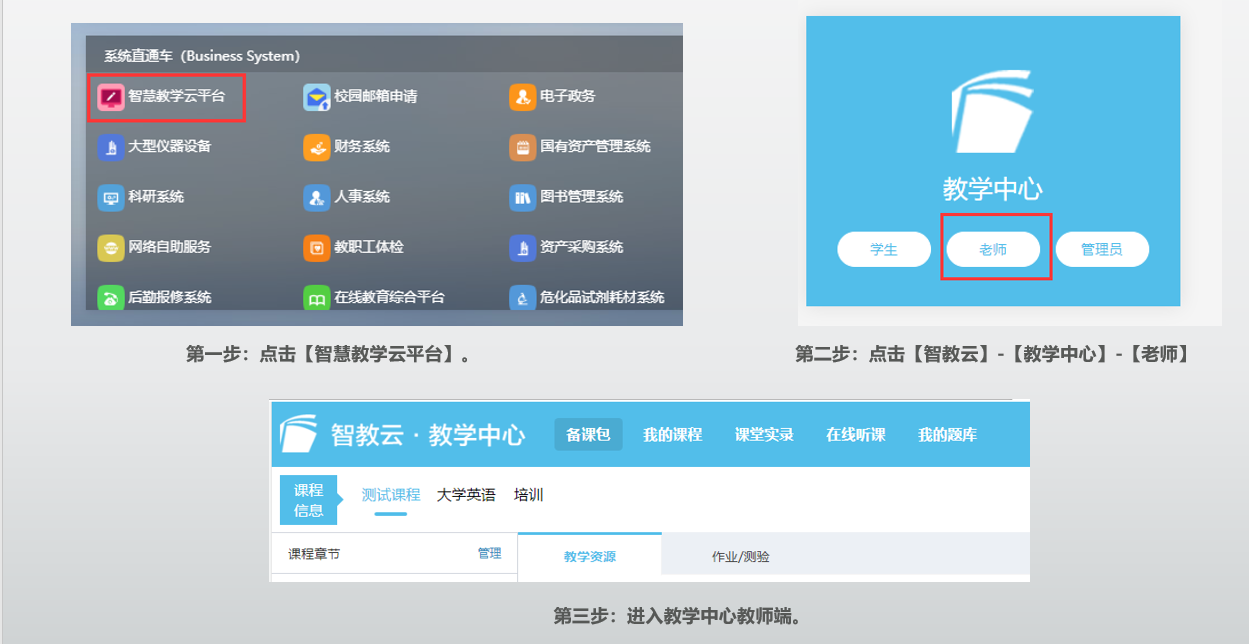Click the 国有资产管理系统 icon
The width and height of the screenshot is (1249, 644).
[522, 147]
